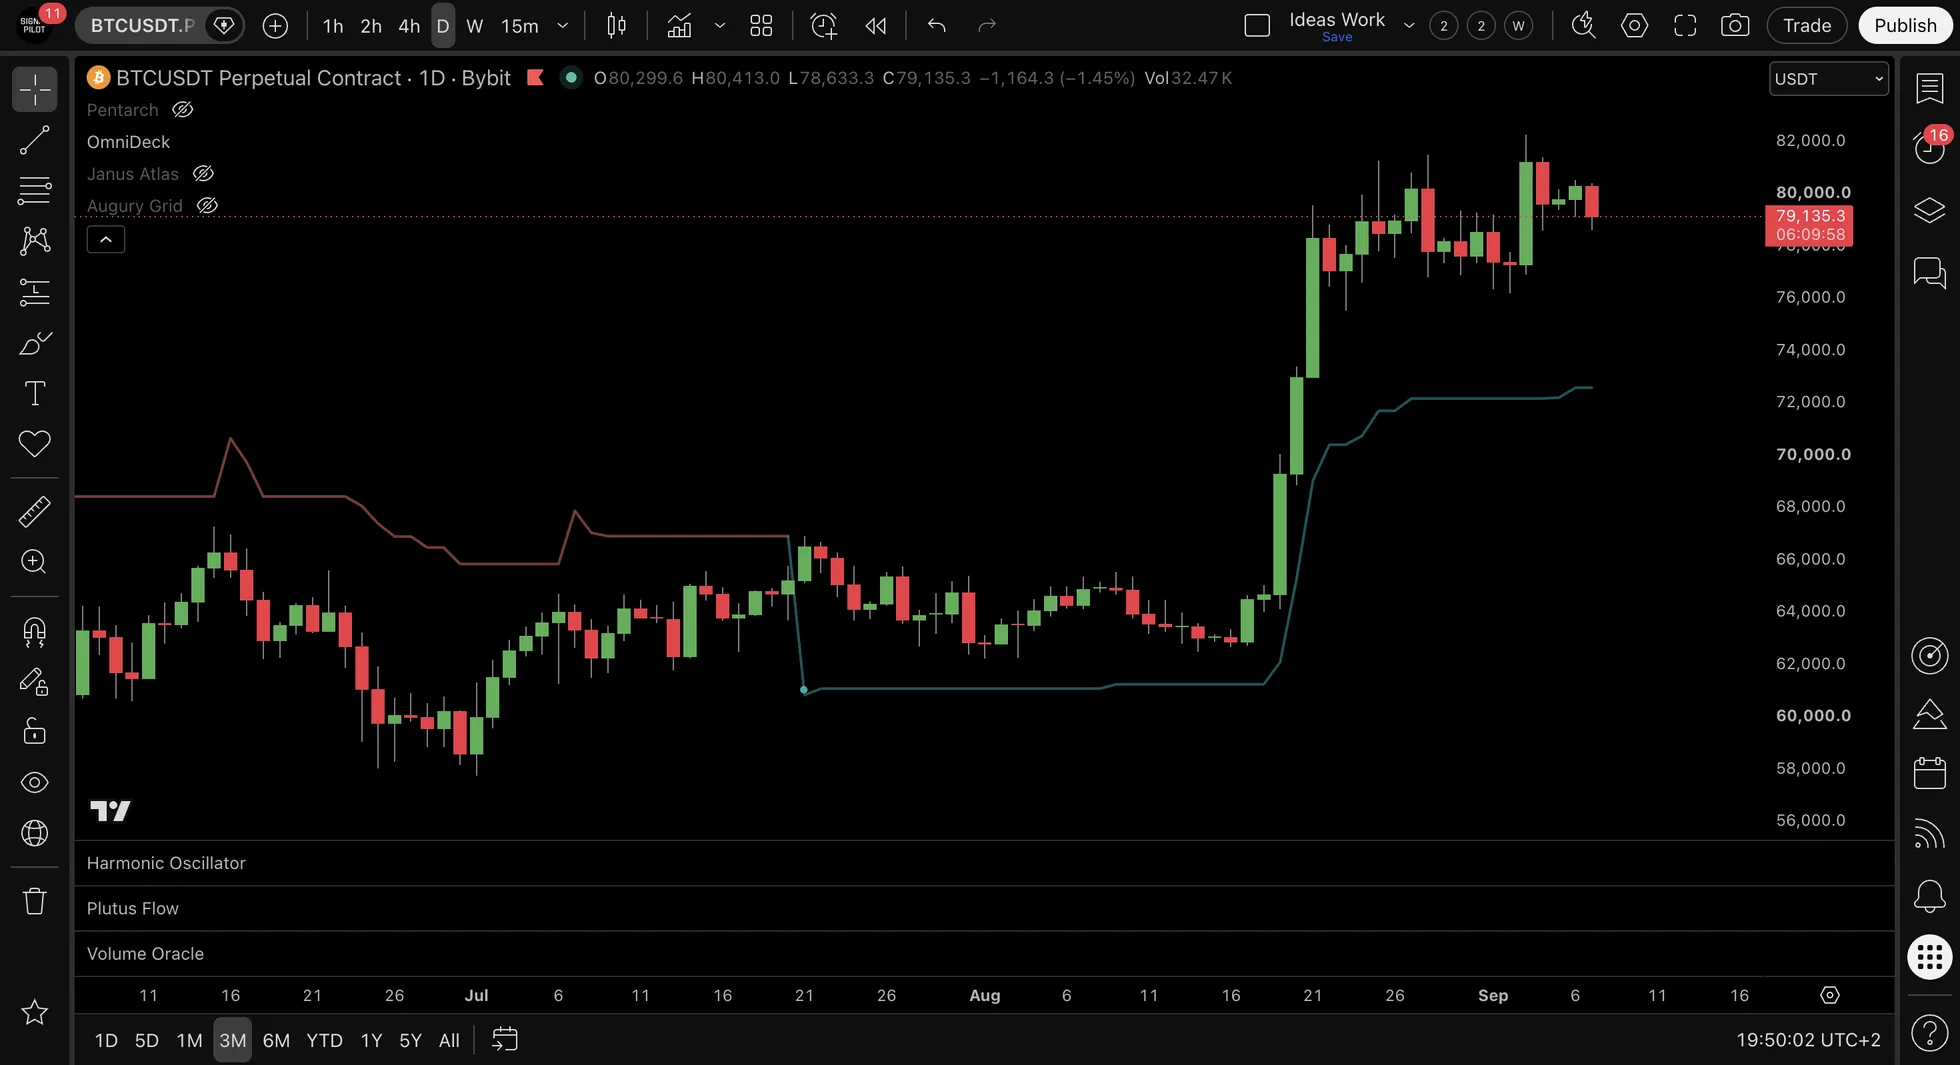The height and width of the screenshot is (1065, 1960).
Task: Start bar replay mode
Action: click(876, 26)
